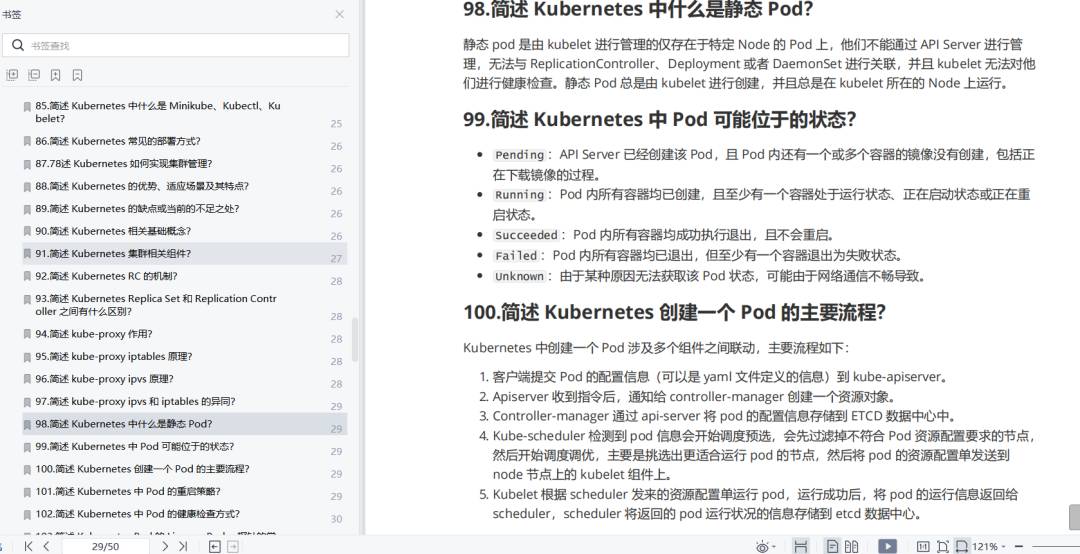
Task: Open bookmark 102 on Pod health check methods
Action: pos(185,514)
